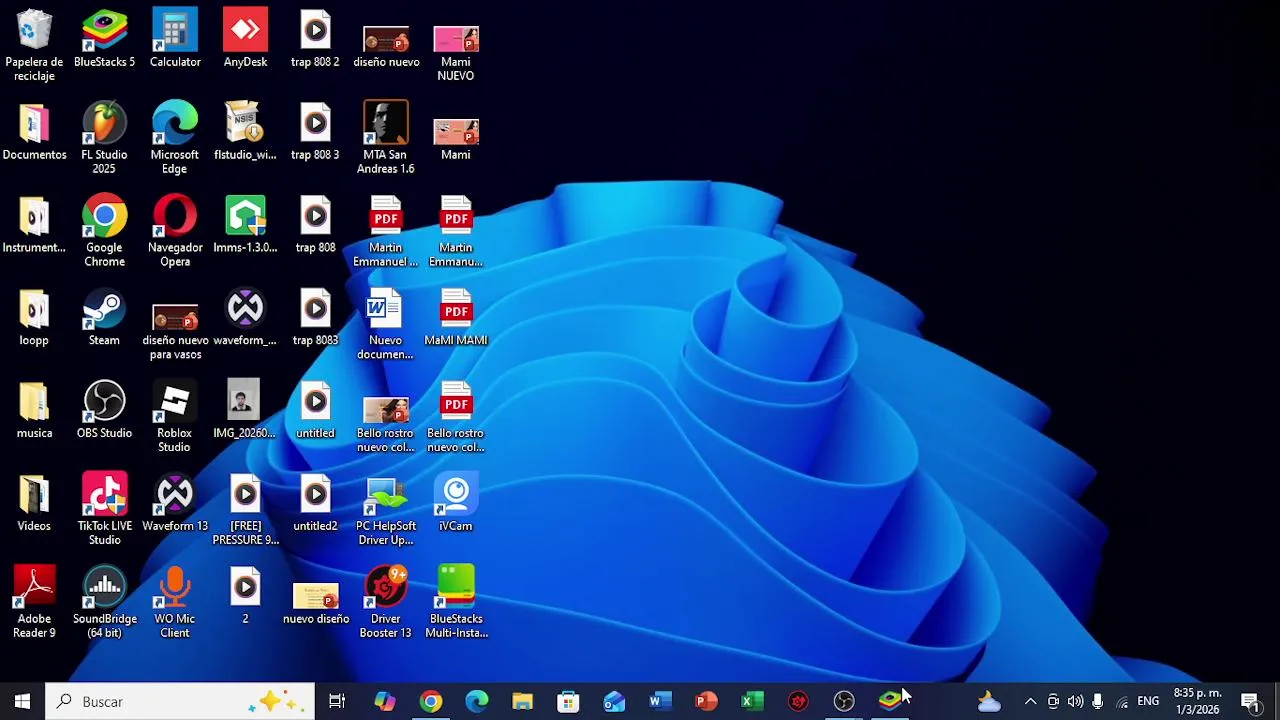1280x720 pixels.
Task: Select the media file named 2
Action: pyautogui.click(x=245, y=596)
